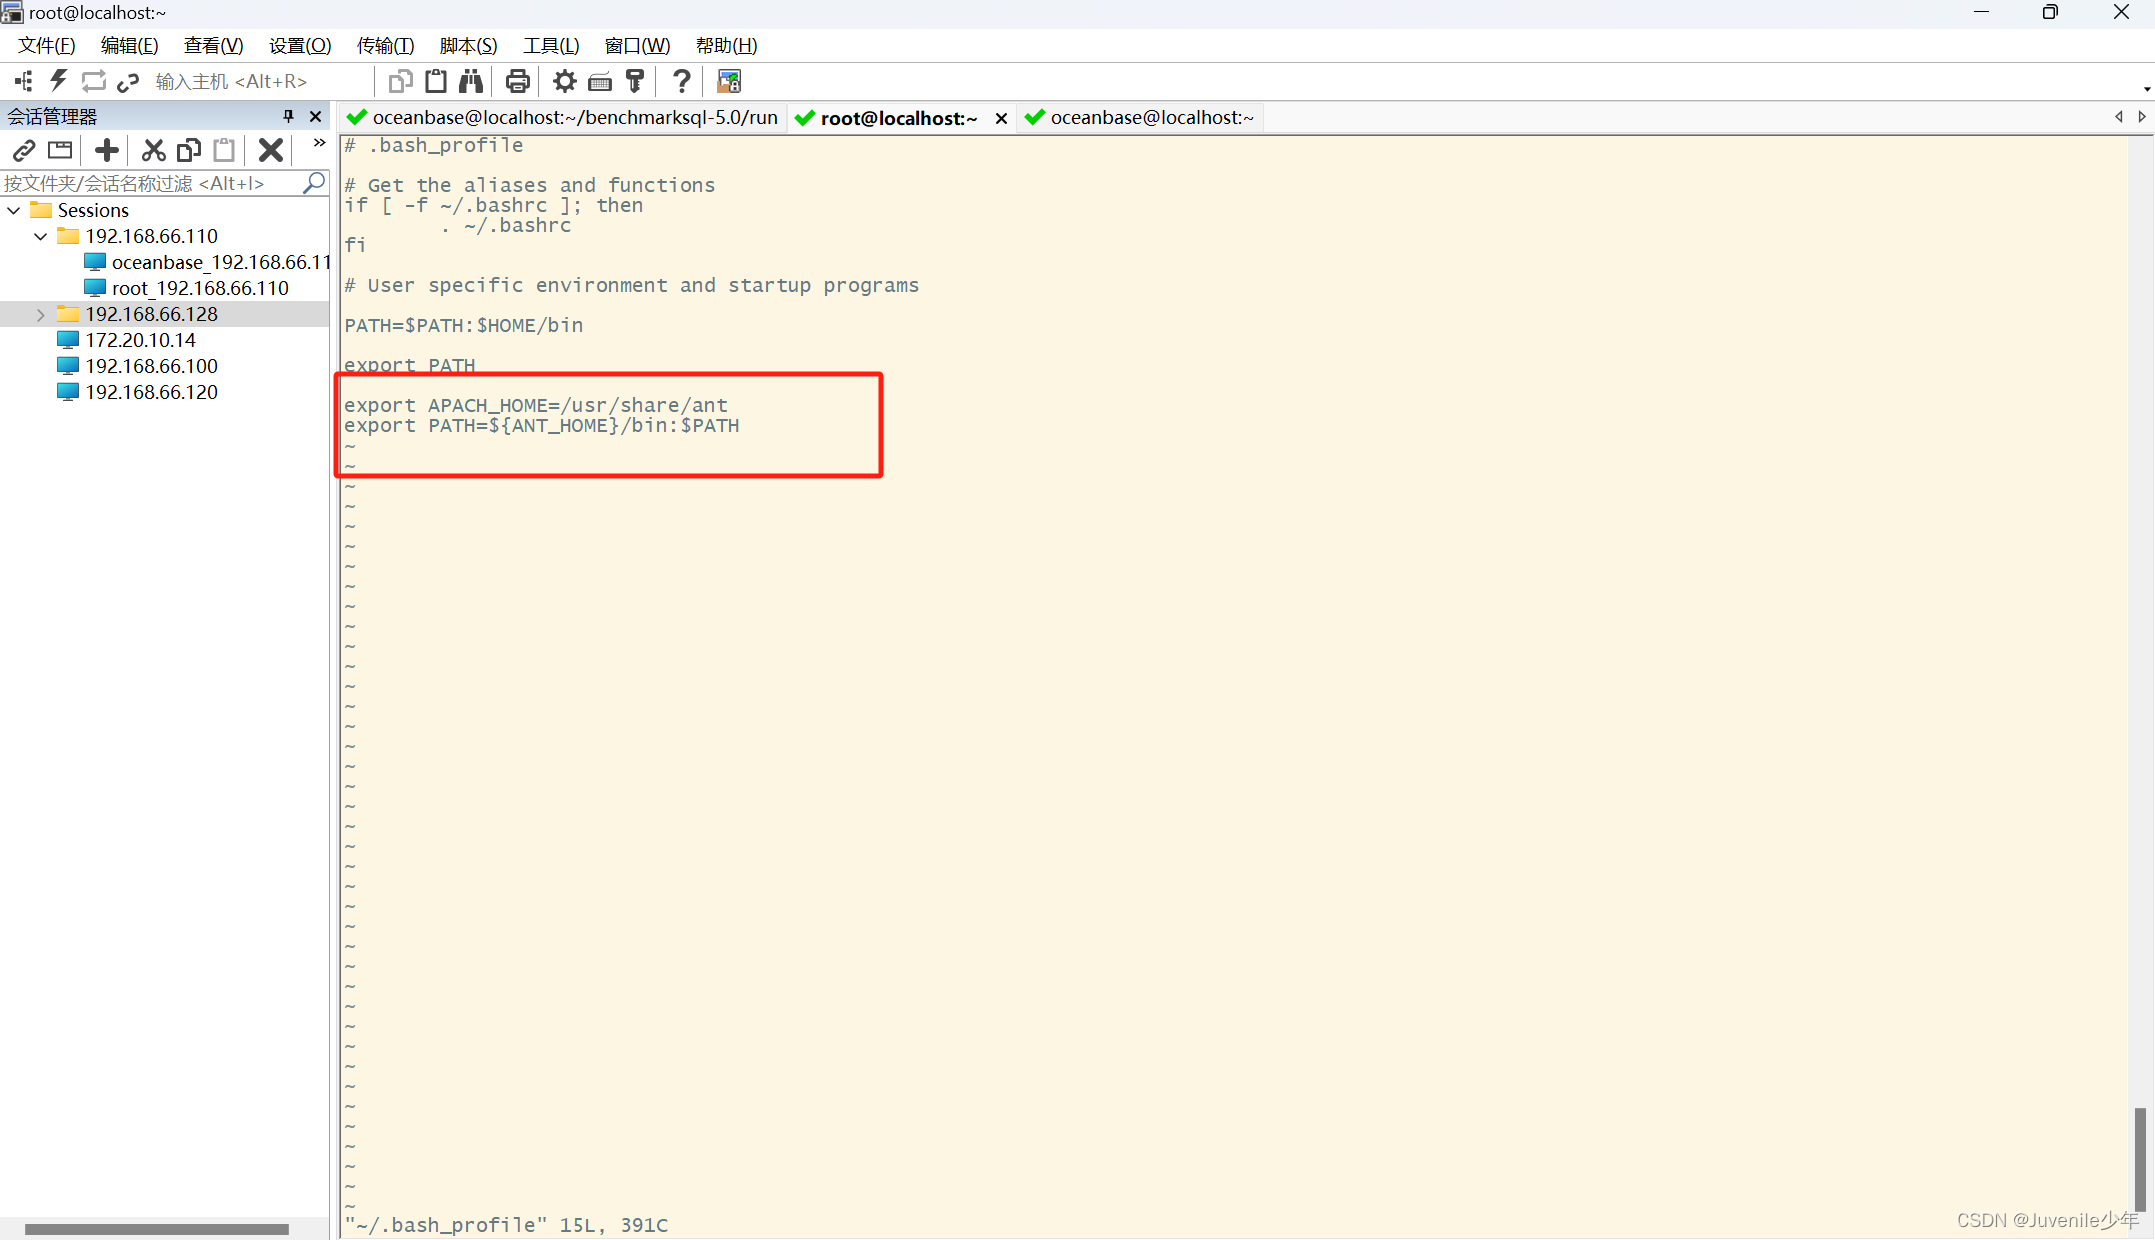Collapse the Sessions root folder

click(14, 210)
